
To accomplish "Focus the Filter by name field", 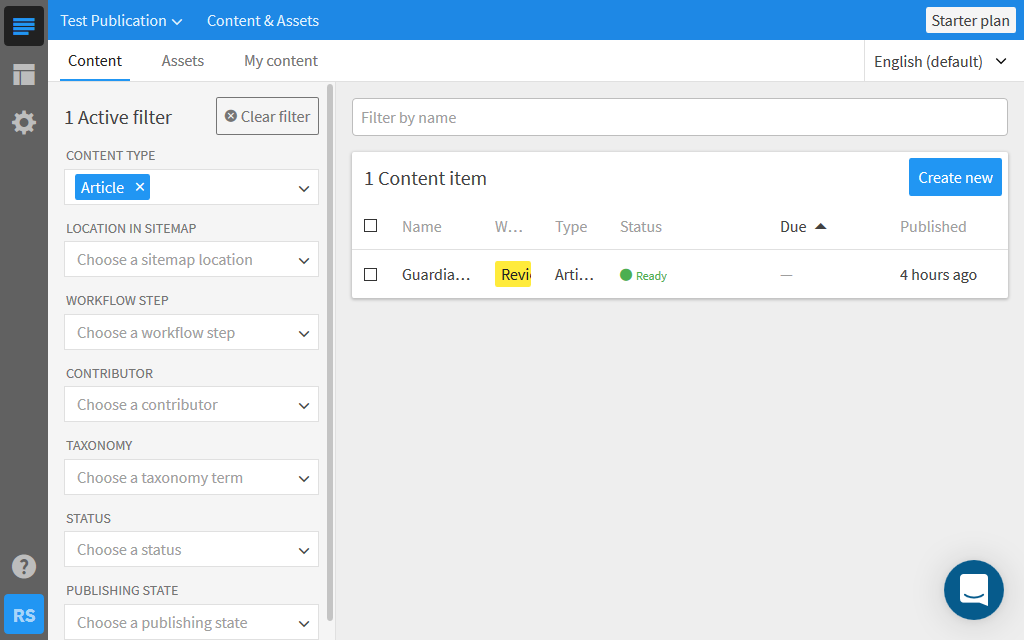I will tap(679, 117).
